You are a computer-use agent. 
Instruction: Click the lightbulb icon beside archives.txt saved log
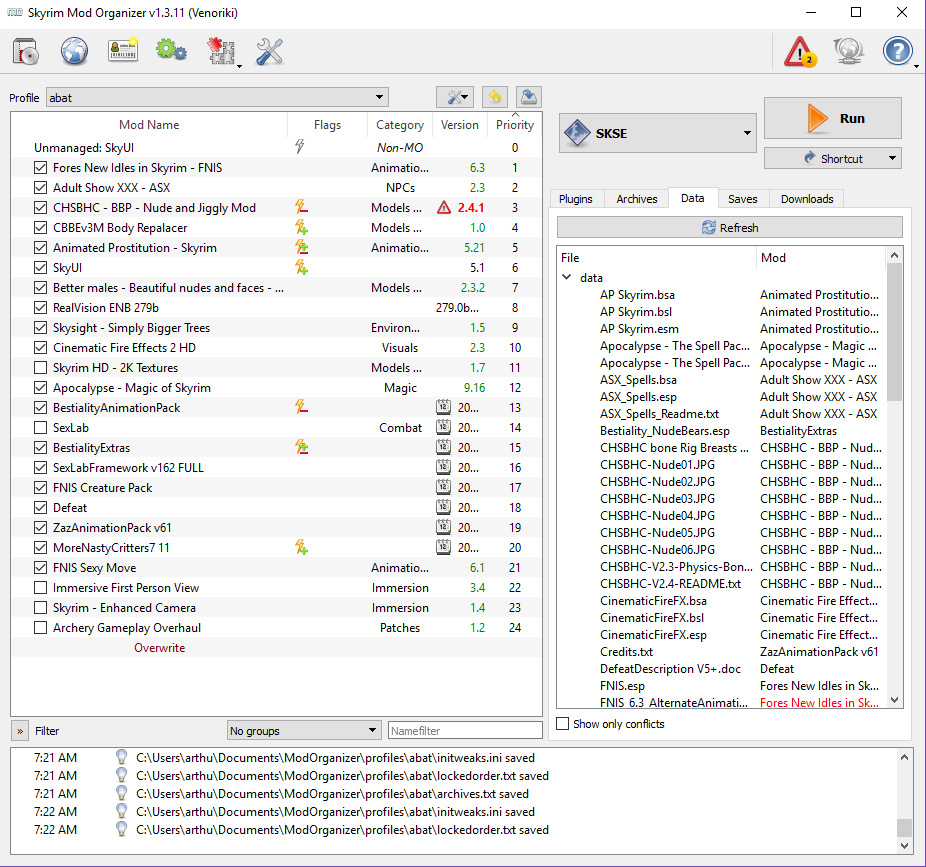coord(122,793)
